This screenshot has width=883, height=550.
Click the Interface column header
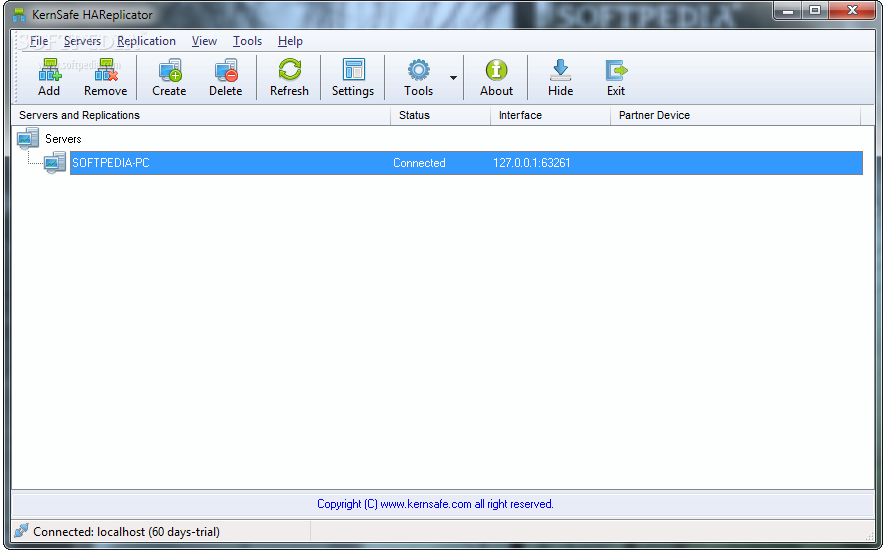550,115
